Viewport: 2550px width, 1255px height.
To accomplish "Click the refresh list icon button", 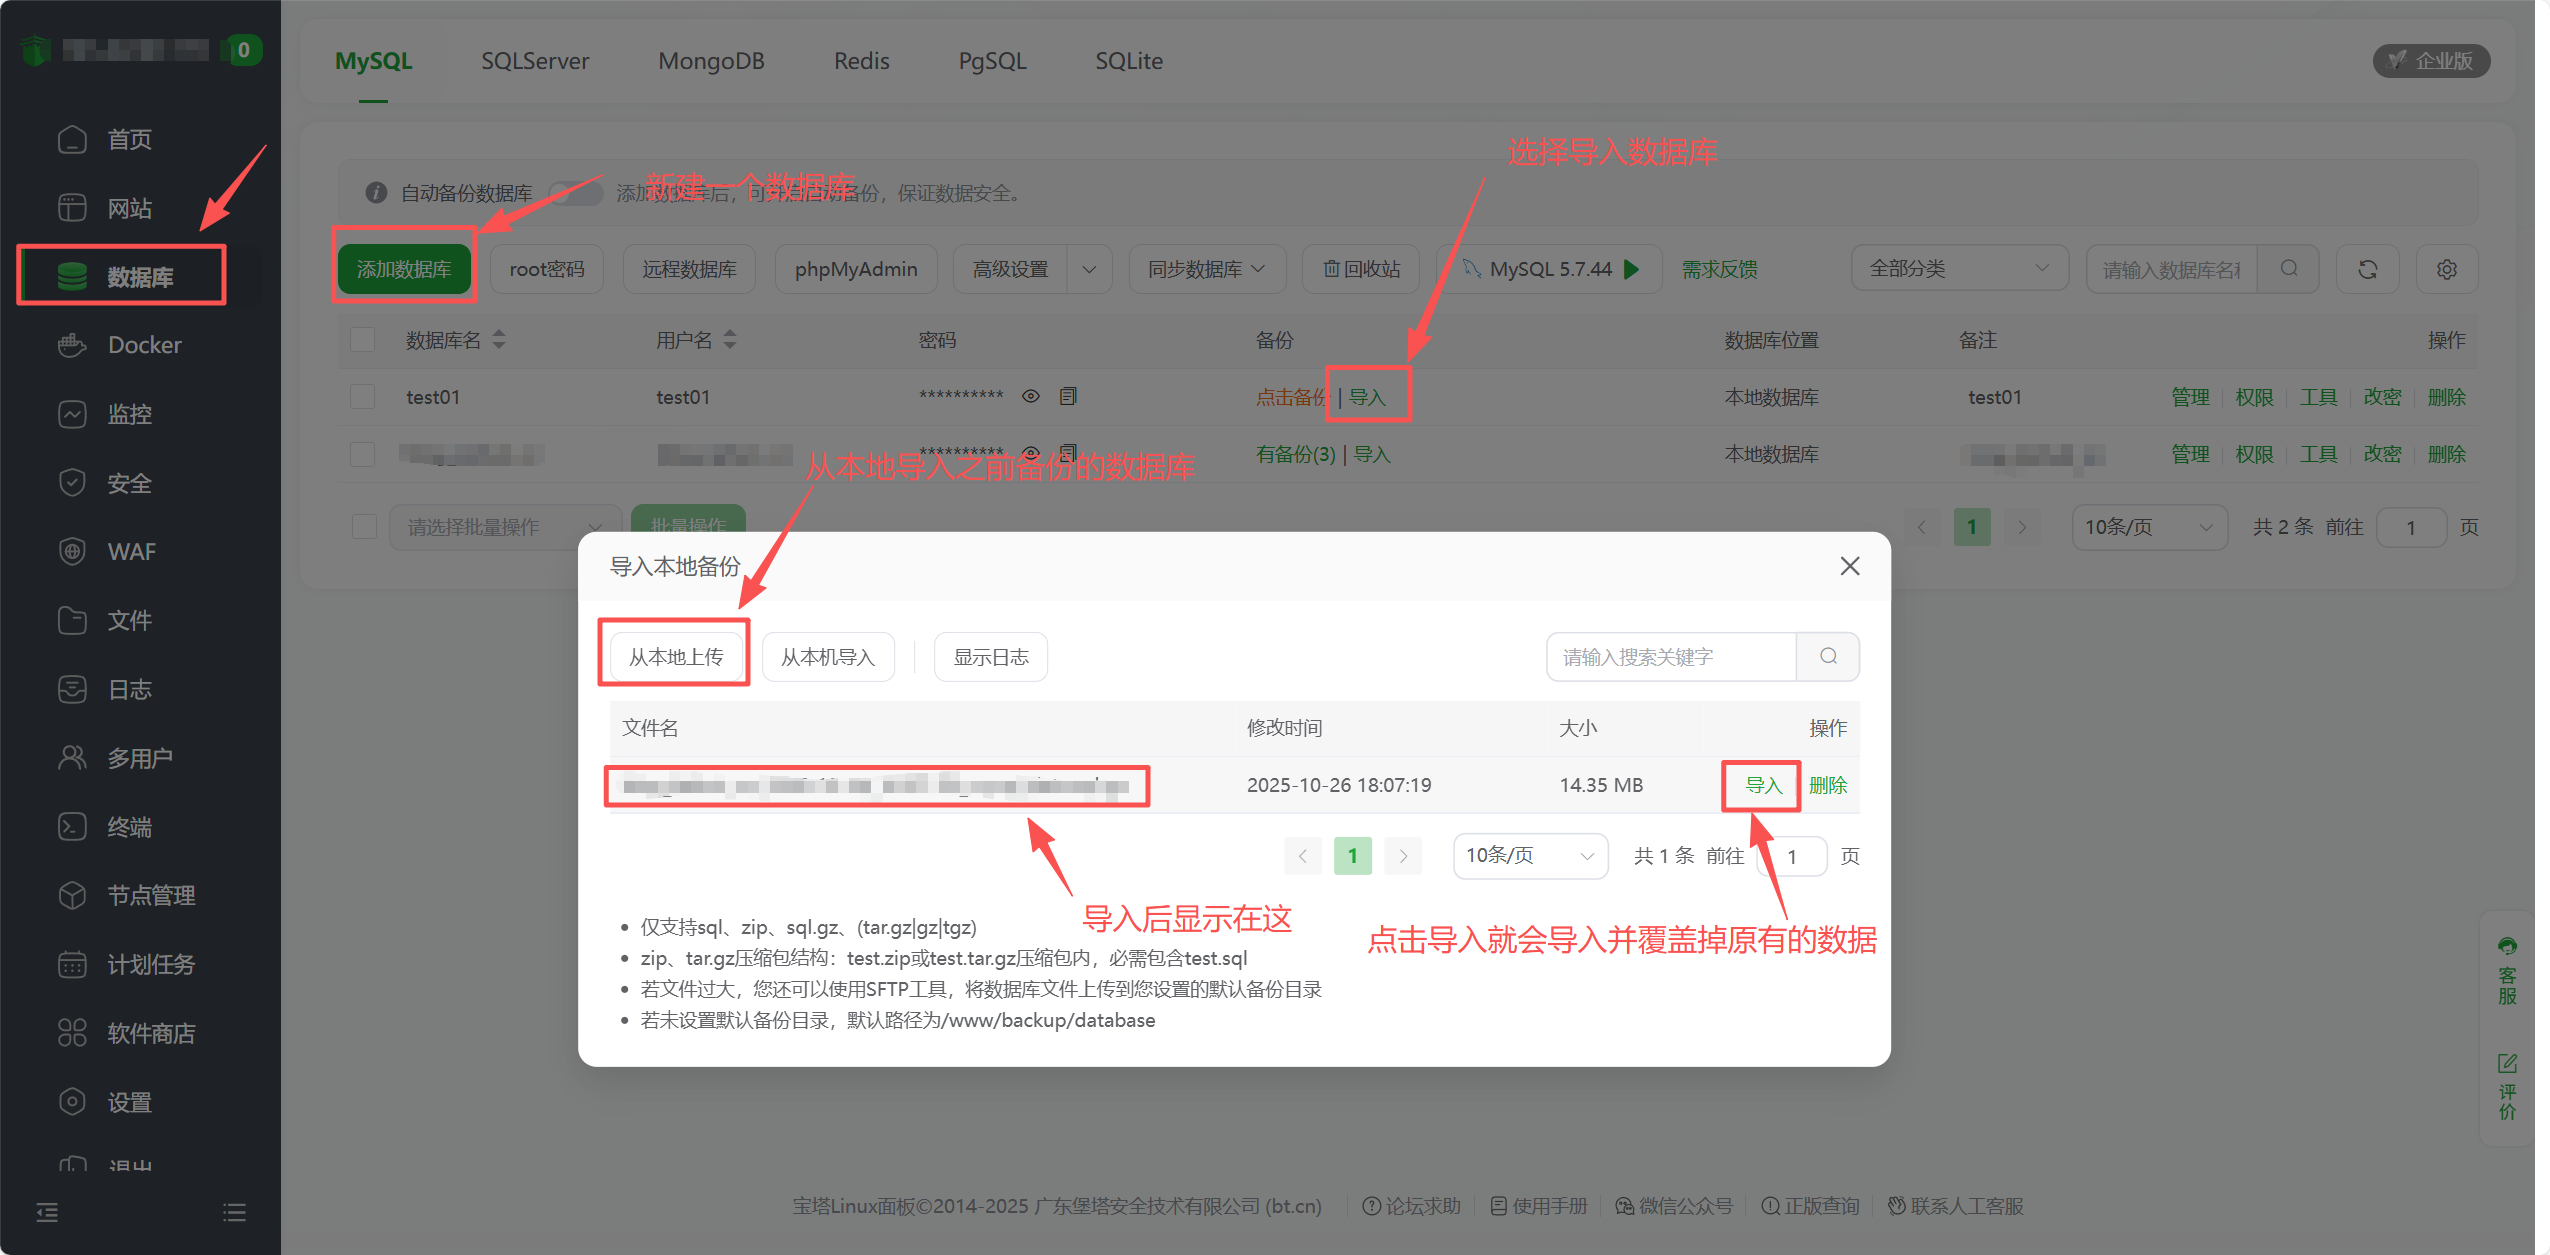I will click(x=2367, y=269).
